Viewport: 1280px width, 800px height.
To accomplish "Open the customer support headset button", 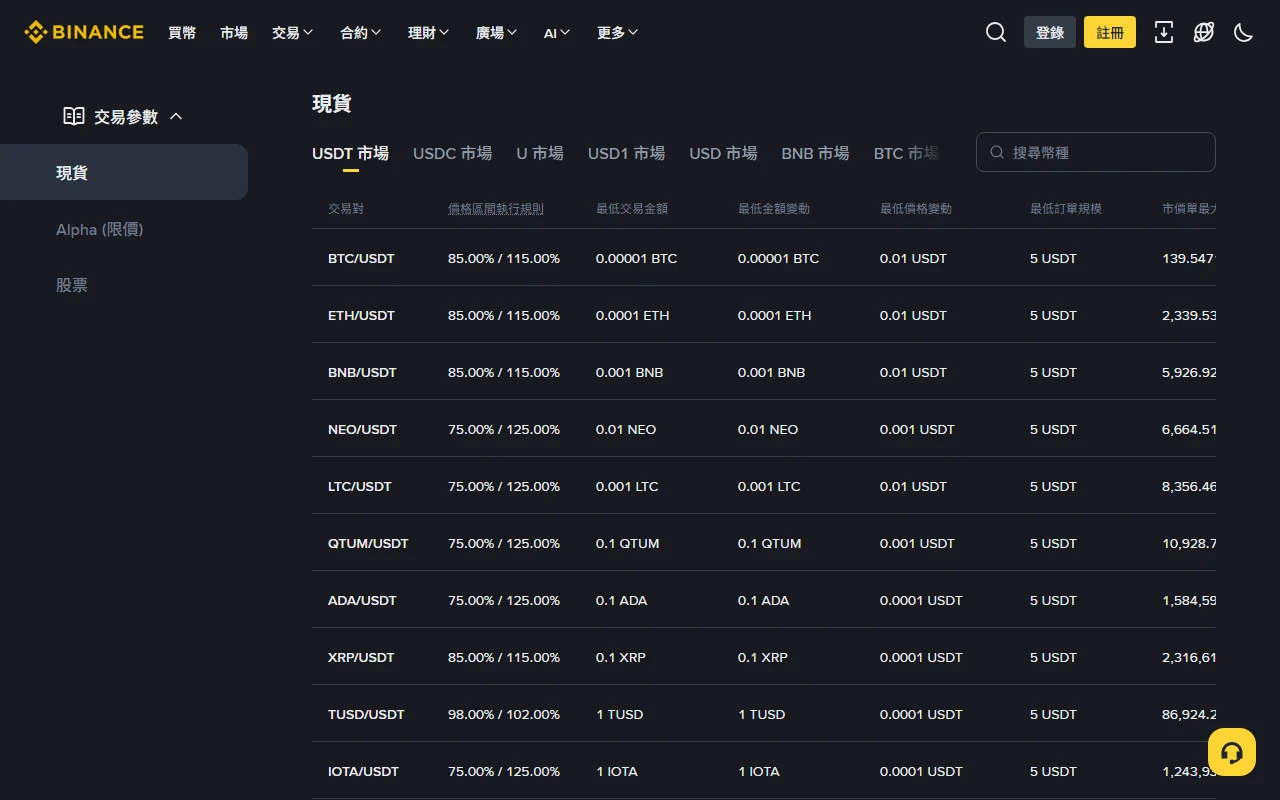I will point(1232,752).
